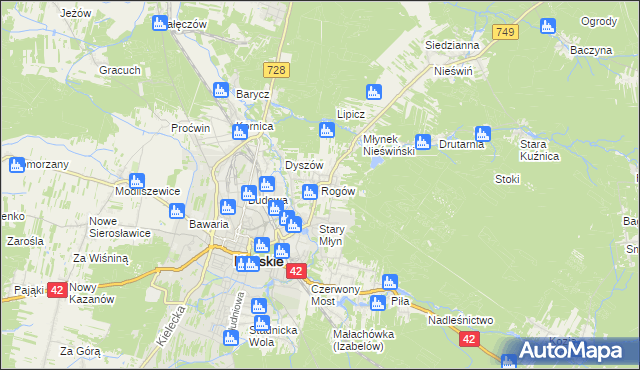
Task: Select the Rogów place label
Action: pyautogui.click(x=338, y=191)
